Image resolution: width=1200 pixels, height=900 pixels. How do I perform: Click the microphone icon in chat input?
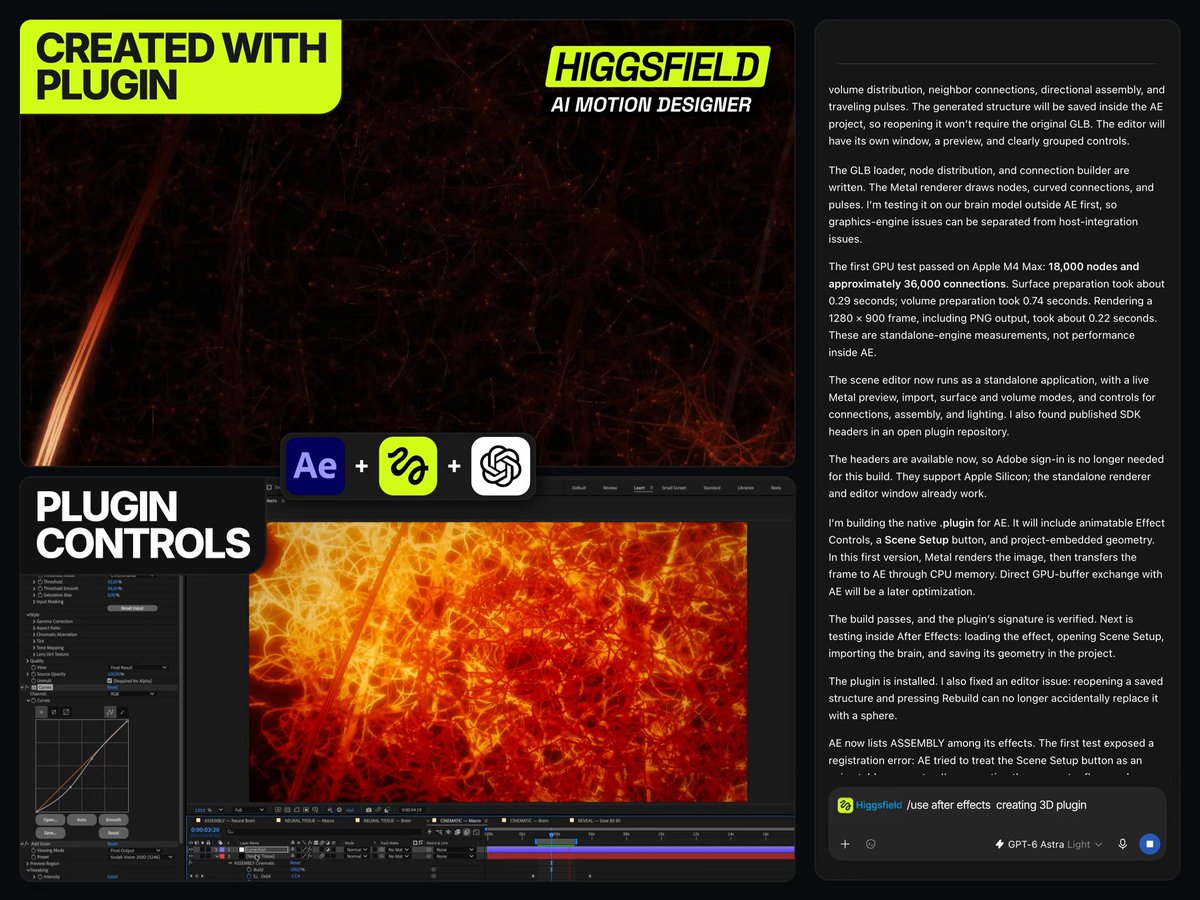tap(1122, 844)
